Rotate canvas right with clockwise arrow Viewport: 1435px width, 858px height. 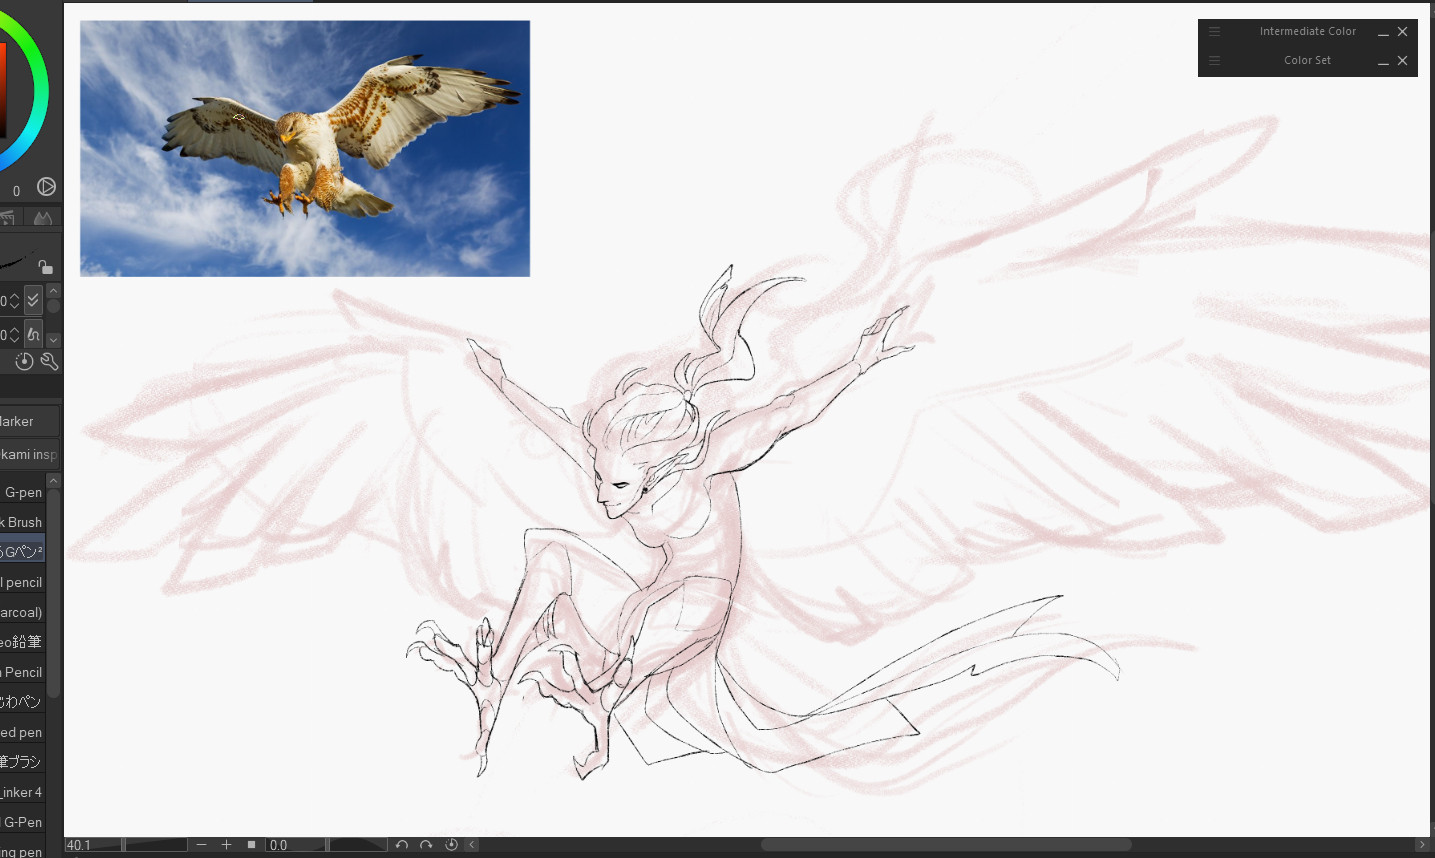(426, 845)
